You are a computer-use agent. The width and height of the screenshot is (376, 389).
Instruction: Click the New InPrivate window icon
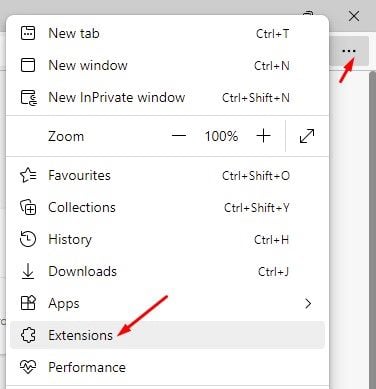(29, 98)
